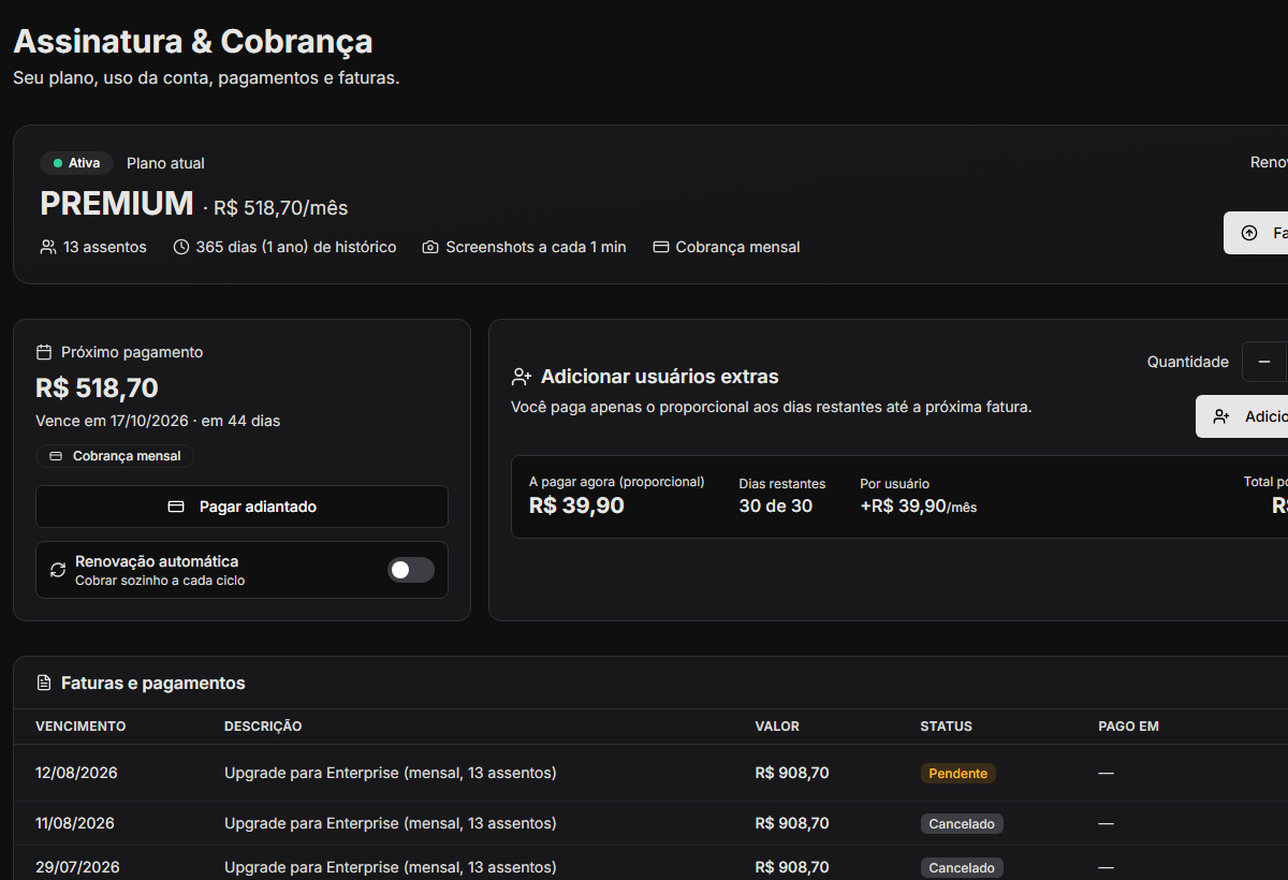Image resolution: width=1288 pixels, height=880 pixels.
Task: Click the "Faturas e pagamentos" section heading
Action: [153, 683]
